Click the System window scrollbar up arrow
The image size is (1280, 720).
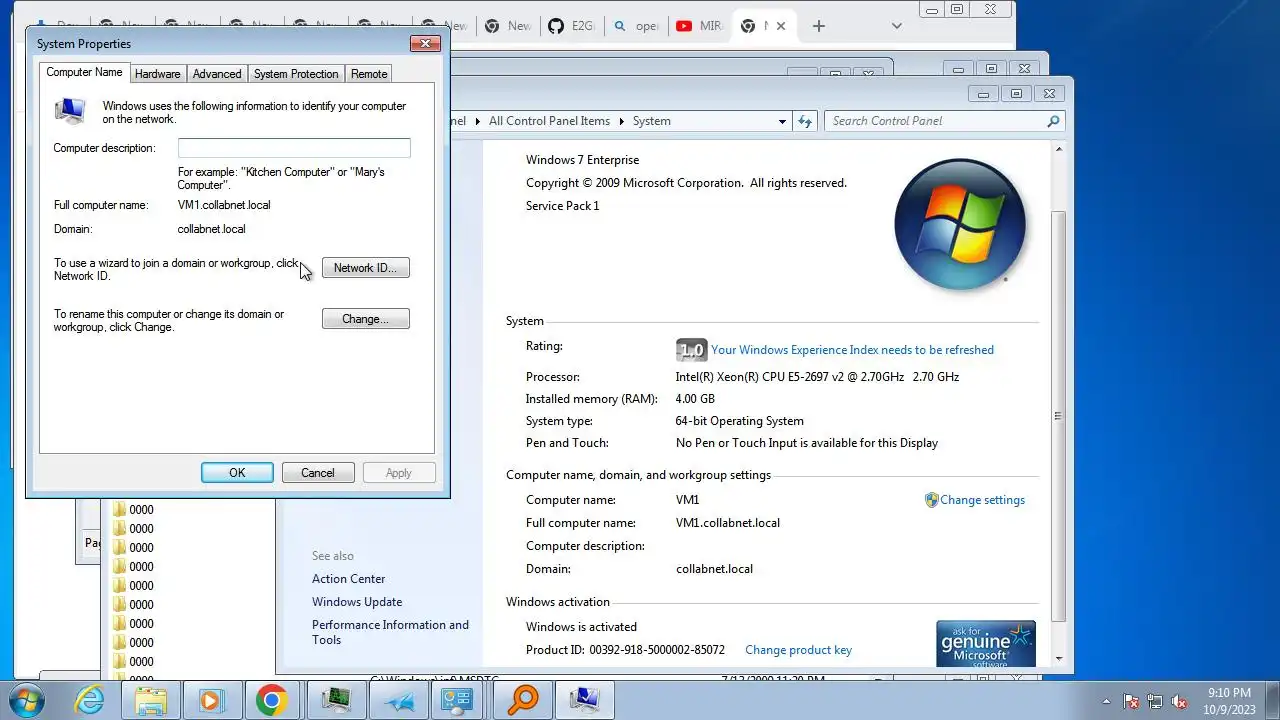pyautogui.click(x=1059, y=149)
